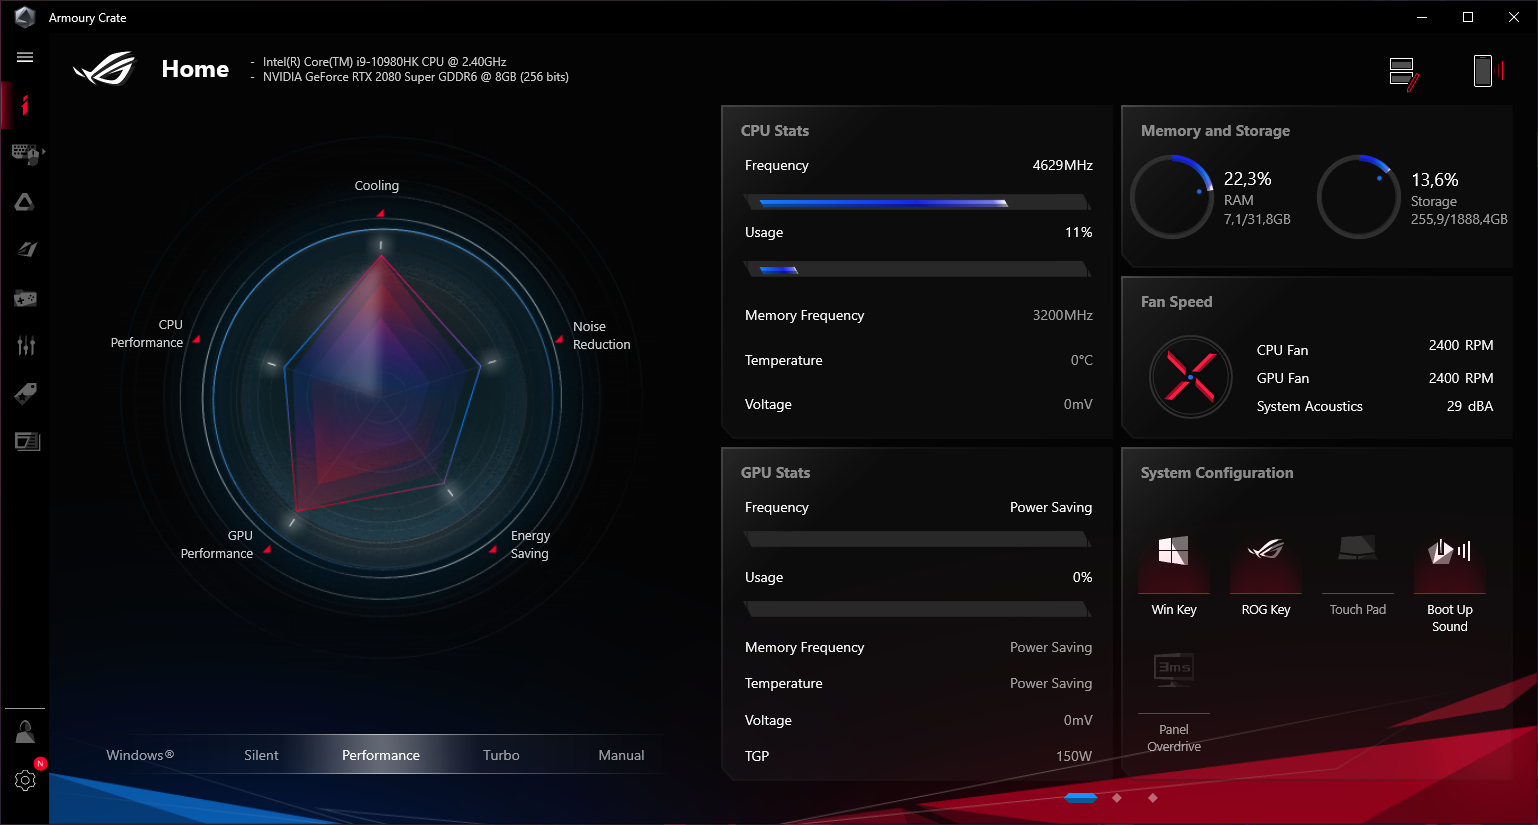Click the GPU Usage progress bar
This screenshot has width=1538, height=825.
[x=917, y=609]
